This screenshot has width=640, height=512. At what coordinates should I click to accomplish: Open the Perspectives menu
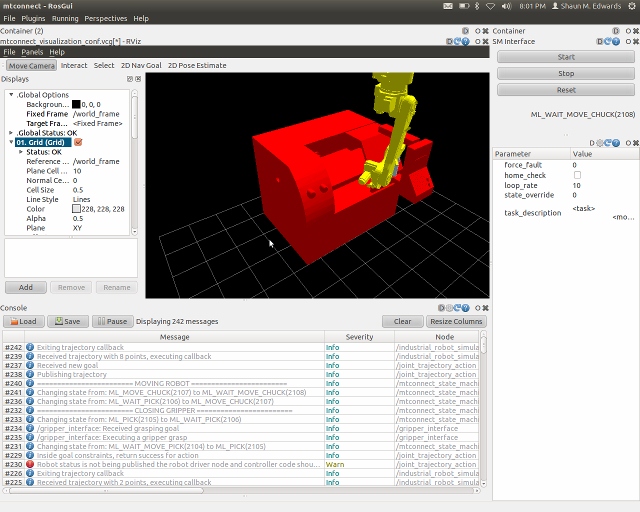tap(105, 18)
